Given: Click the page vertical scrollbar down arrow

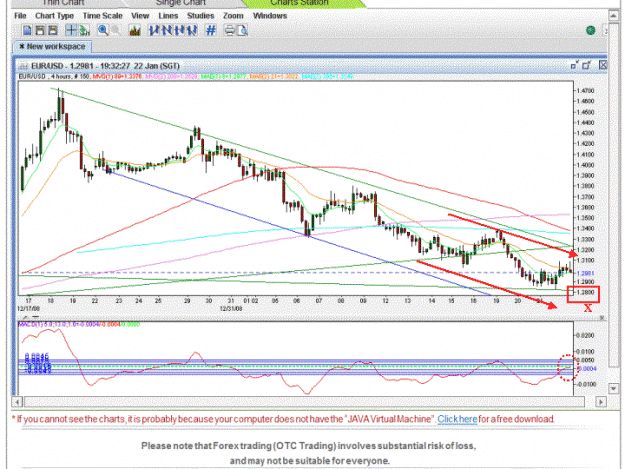Looking at the screenshot, I should 613,388.
